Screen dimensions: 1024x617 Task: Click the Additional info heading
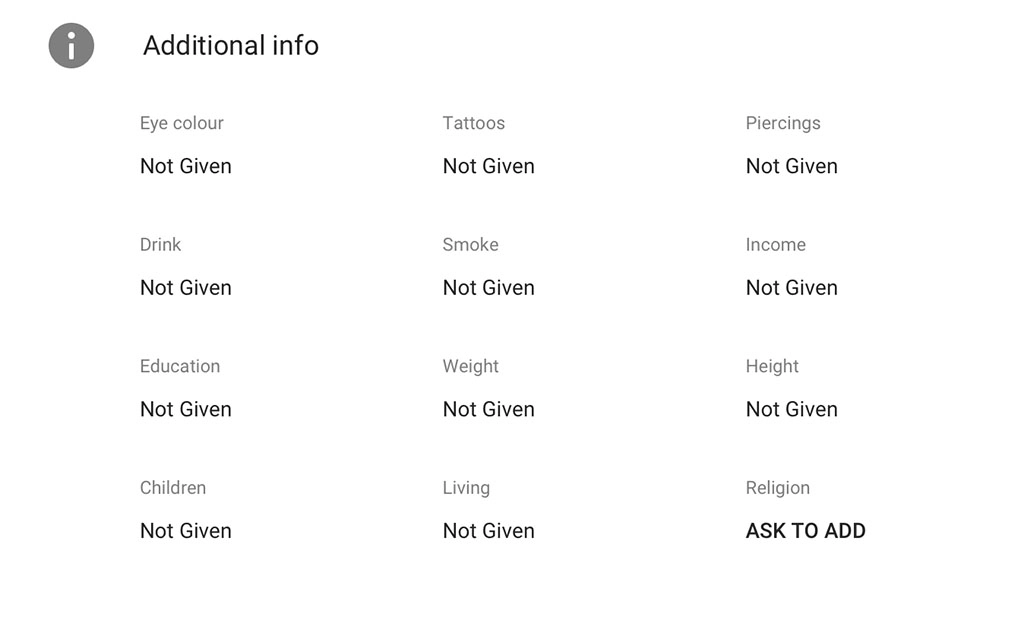[x=231, y=45]
